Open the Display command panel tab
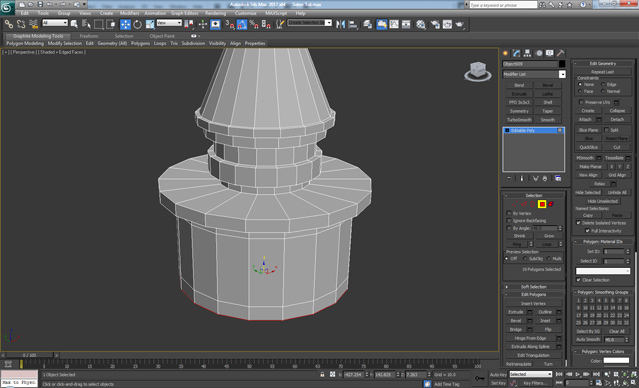The image size is (639, 388). click(550, 53)
